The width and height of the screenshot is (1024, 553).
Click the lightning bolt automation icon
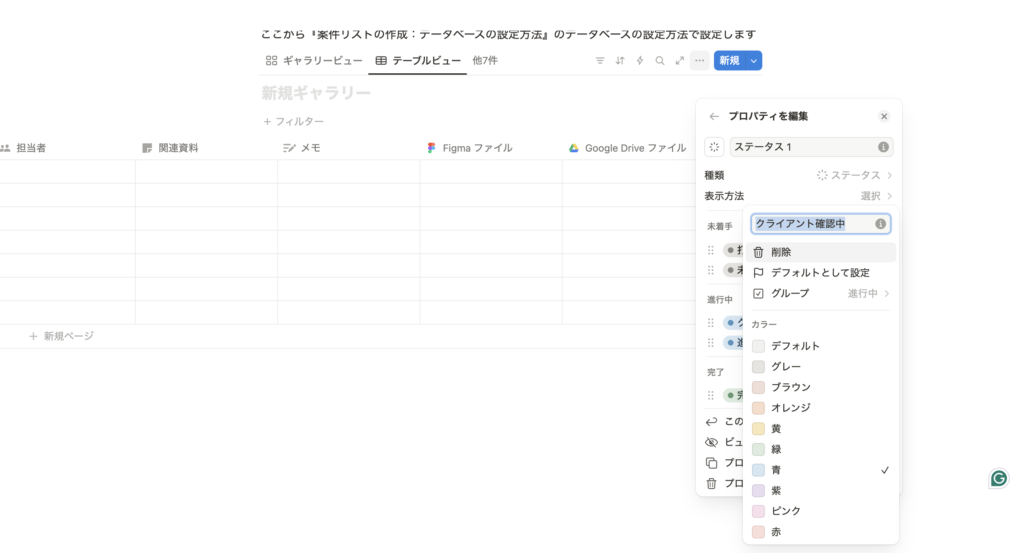pyautogui.click(x=640, y=61)
